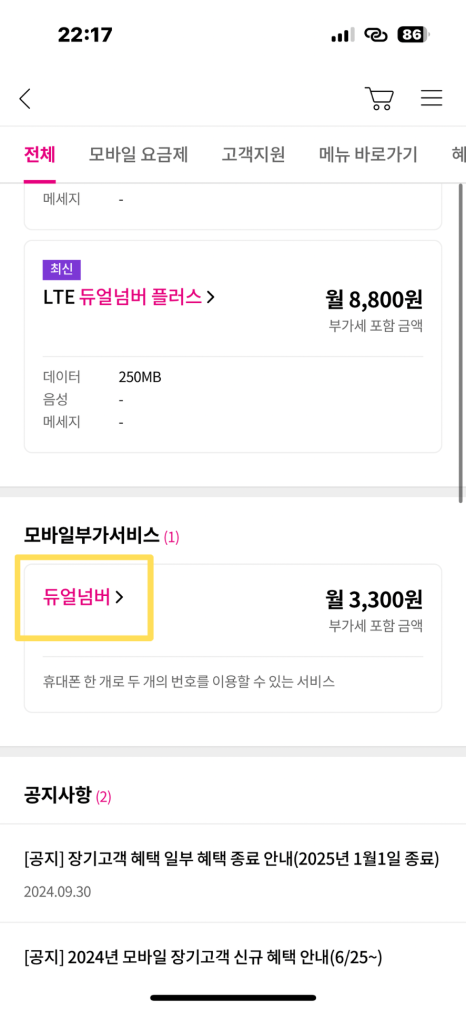Screen dimensions: 466x1010
Task: Tap the purple 최신 badge
Action: click(62, 270)
